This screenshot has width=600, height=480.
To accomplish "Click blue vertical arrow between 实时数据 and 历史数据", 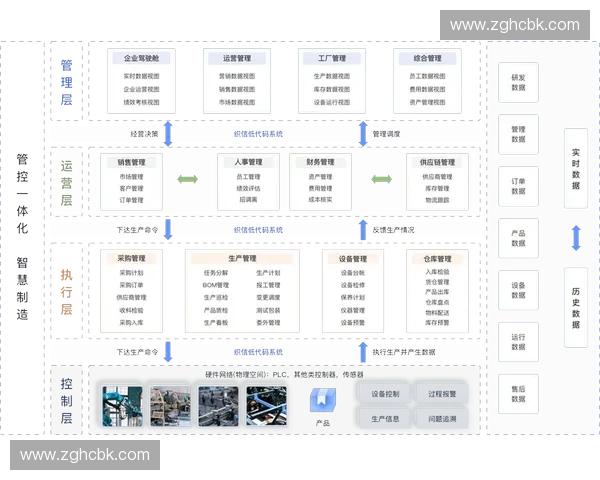I will pyautogui.click(x=575, y=238).
